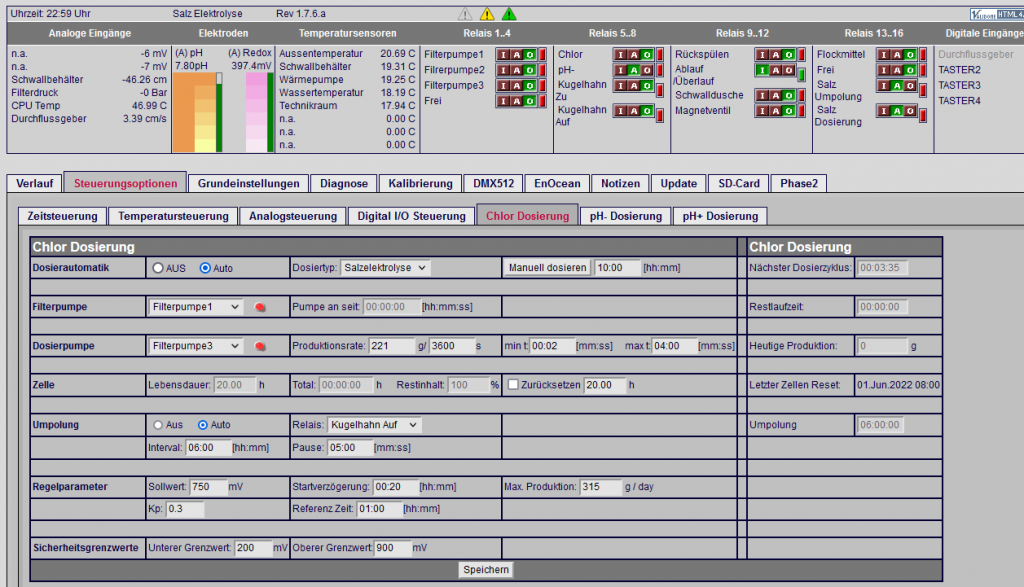Image resolution: width=1024 pixels, height=587 pixels.
Task: Click the Produktionsrate 221 input field
Action: point(392,346)
